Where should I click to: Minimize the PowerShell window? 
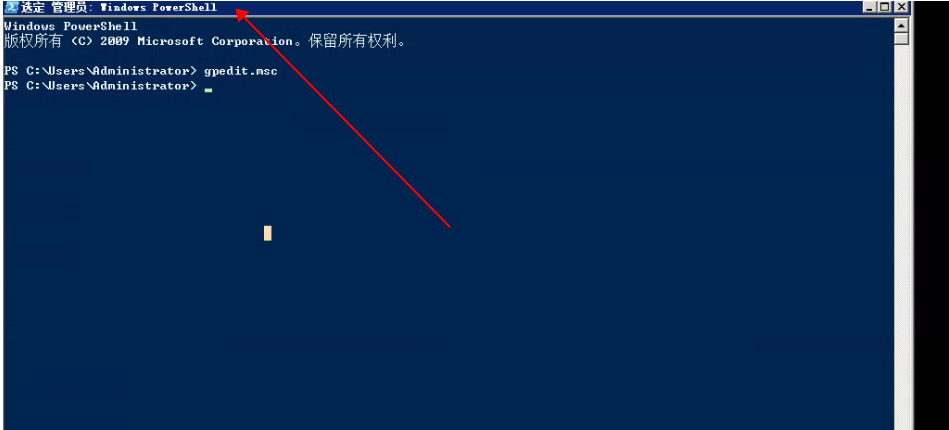(x=870, y=7)
